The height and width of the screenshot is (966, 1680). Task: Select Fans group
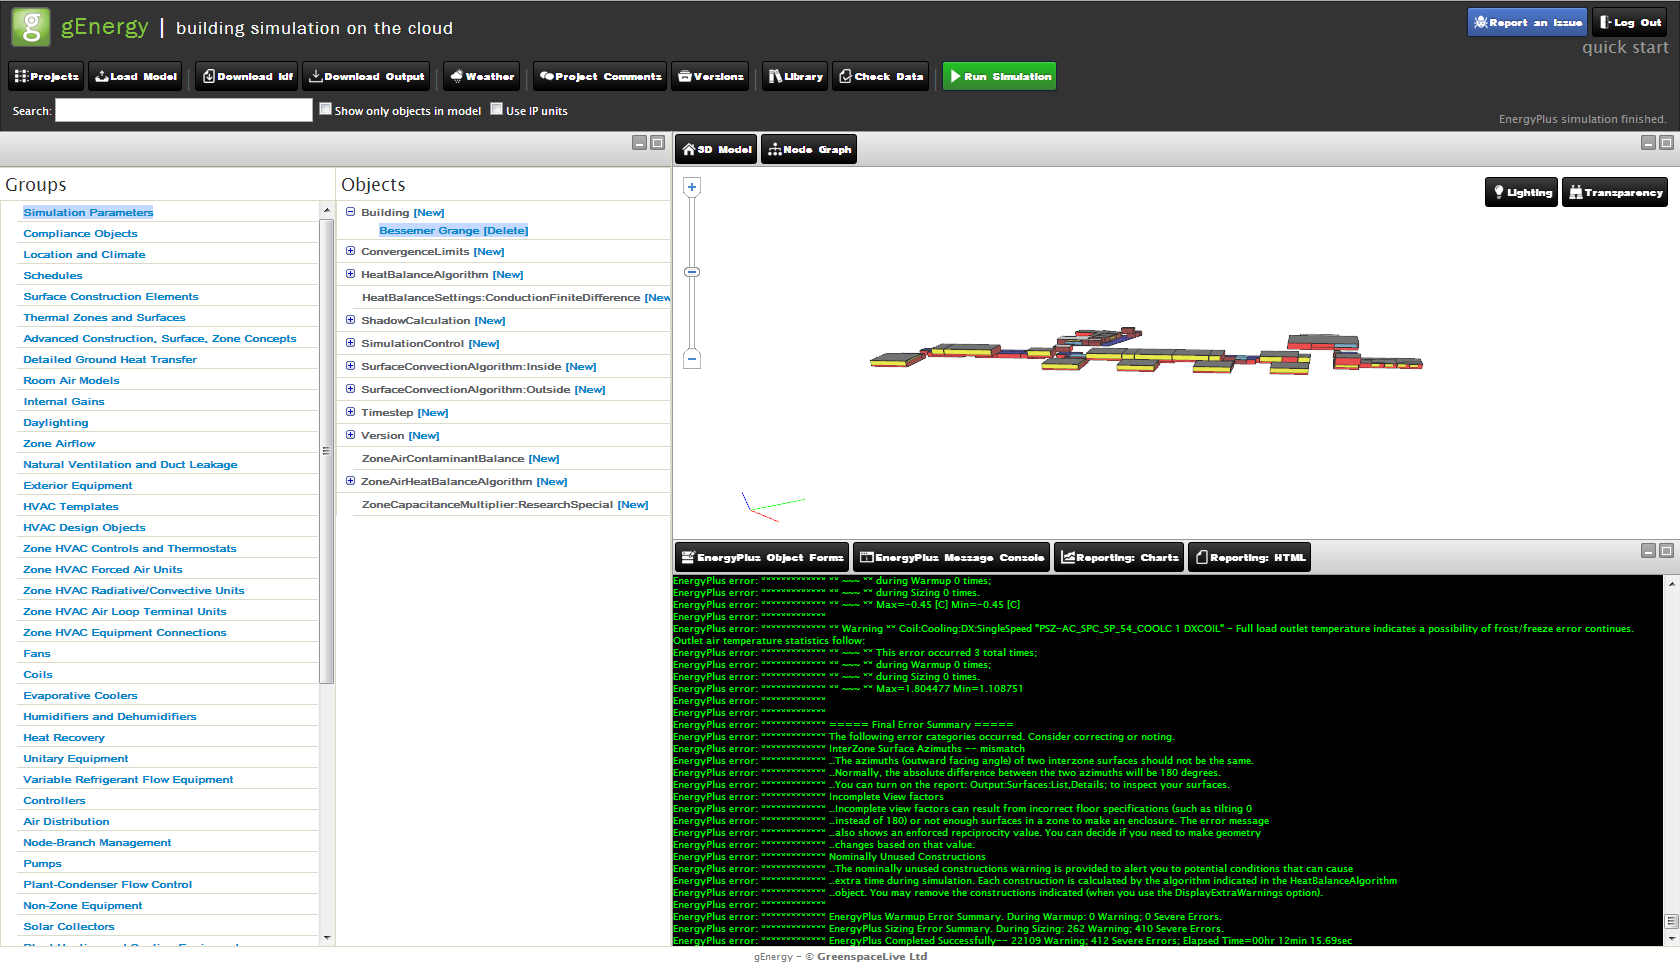click(x=37, y=653)
